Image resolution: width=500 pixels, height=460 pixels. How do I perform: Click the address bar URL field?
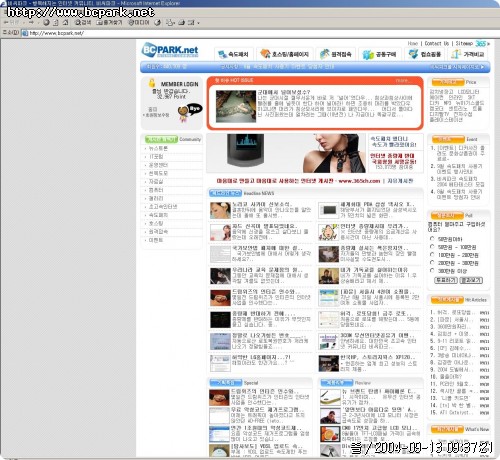pos(260,33)
